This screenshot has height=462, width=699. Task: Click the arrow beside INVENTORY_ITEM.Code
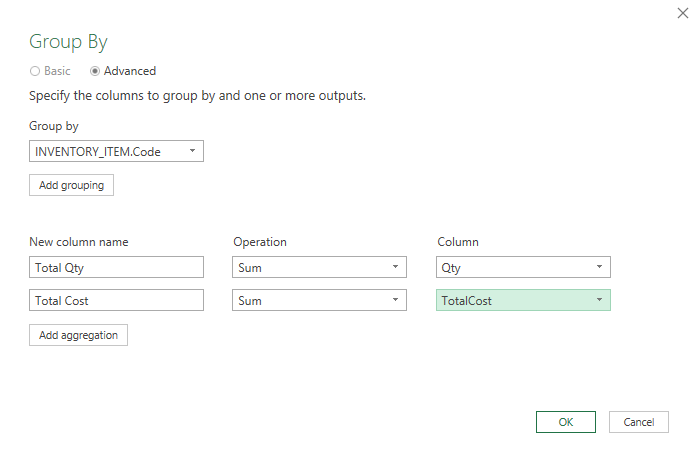[192, 151]
